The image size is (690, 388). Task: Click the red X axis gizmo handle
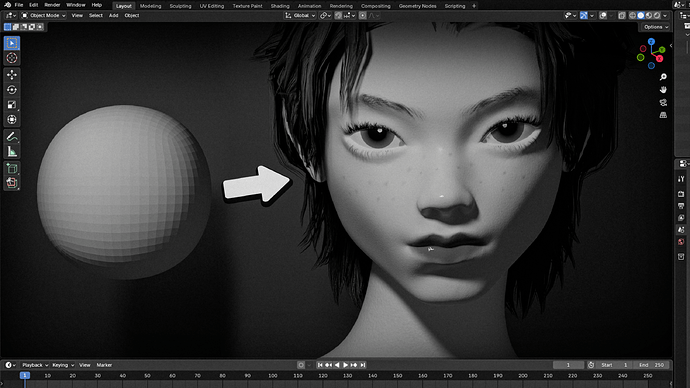[660, 59]
